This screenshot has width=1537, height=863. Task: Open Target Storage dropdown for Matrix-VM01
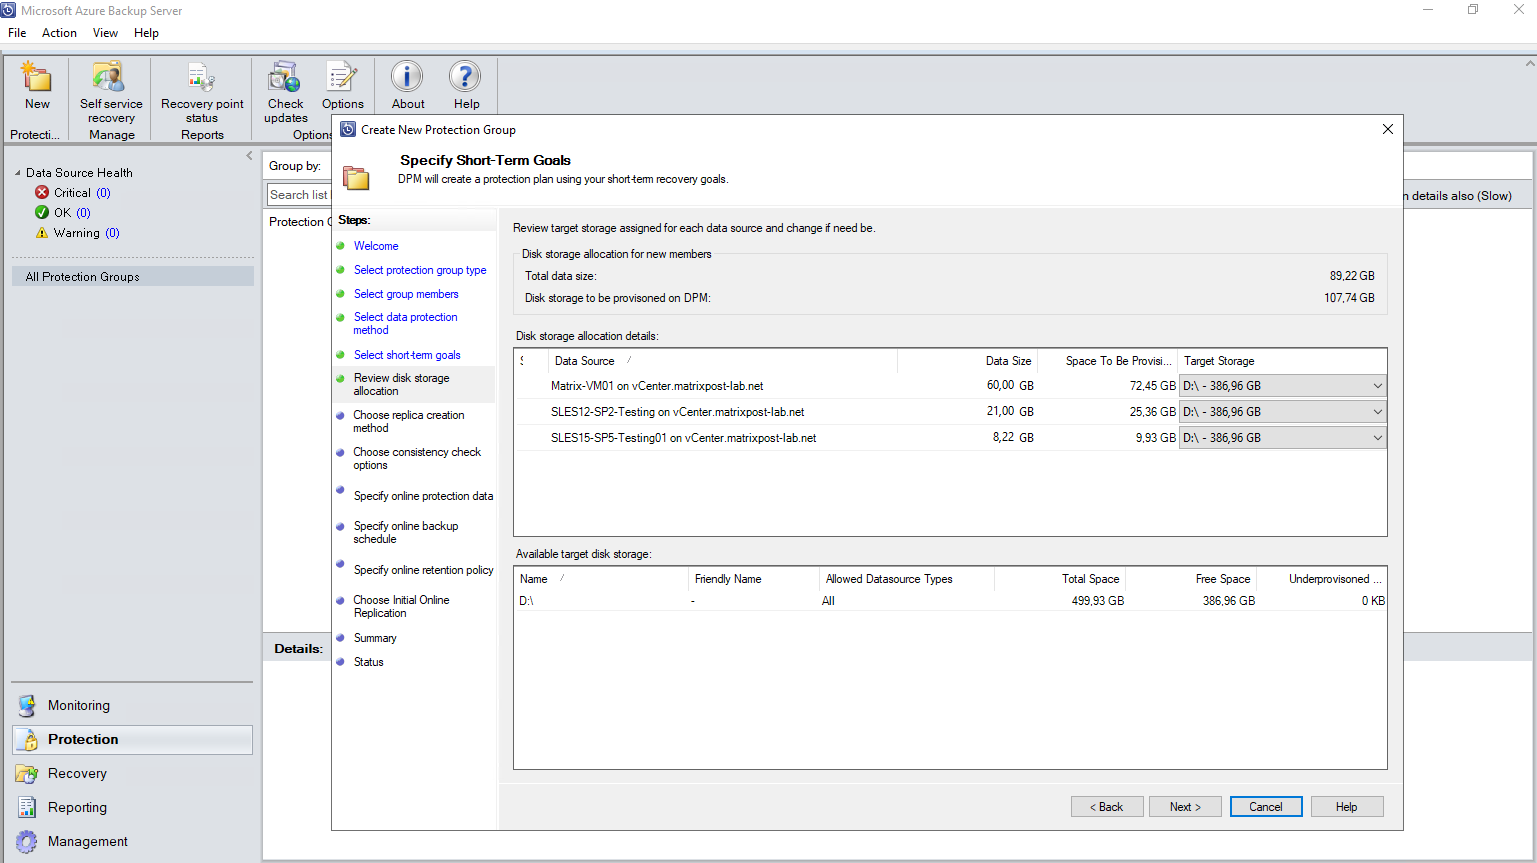[1377, 386]
